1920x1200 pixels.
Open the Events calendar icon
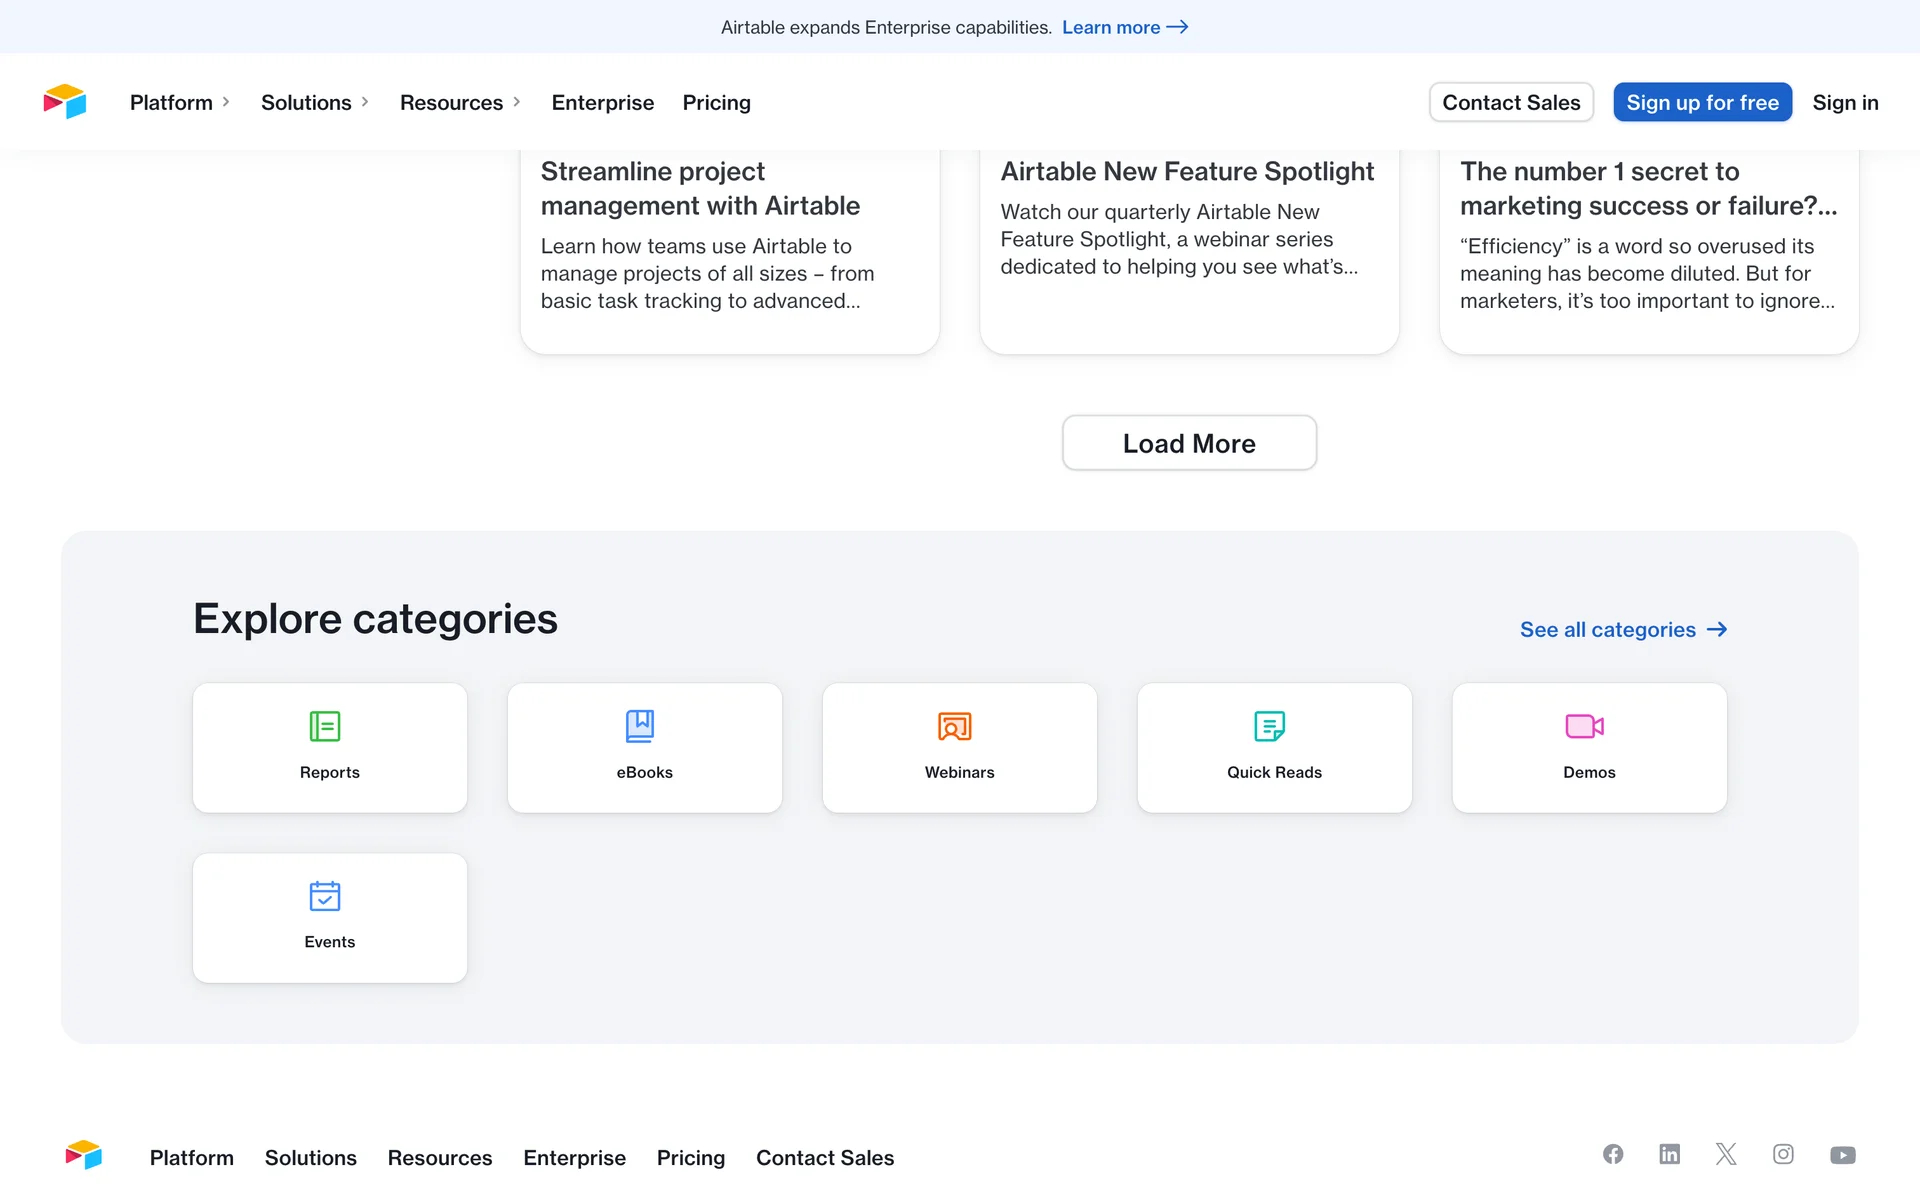325,896
